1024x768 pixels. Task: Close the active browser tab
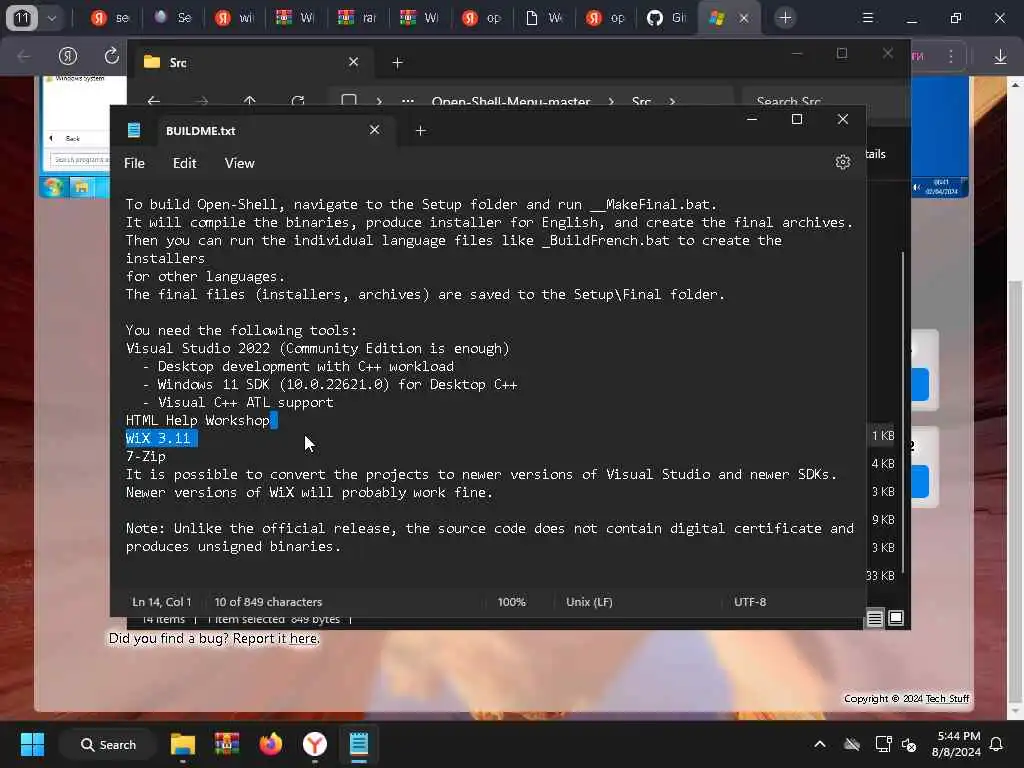pyautogui.click(x=744, y=18)
